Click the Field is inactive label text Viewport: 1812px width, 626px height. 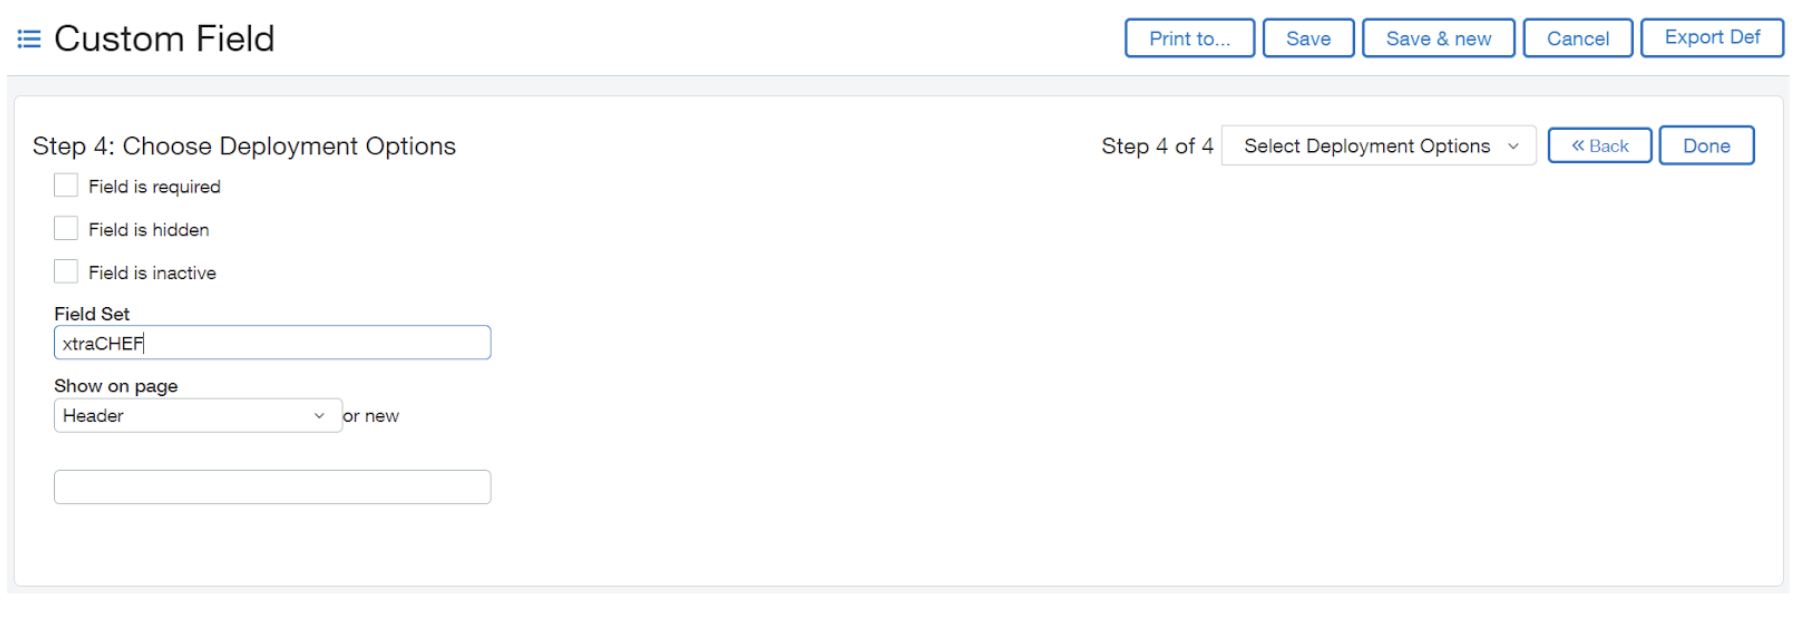click(x=152, y=273)
